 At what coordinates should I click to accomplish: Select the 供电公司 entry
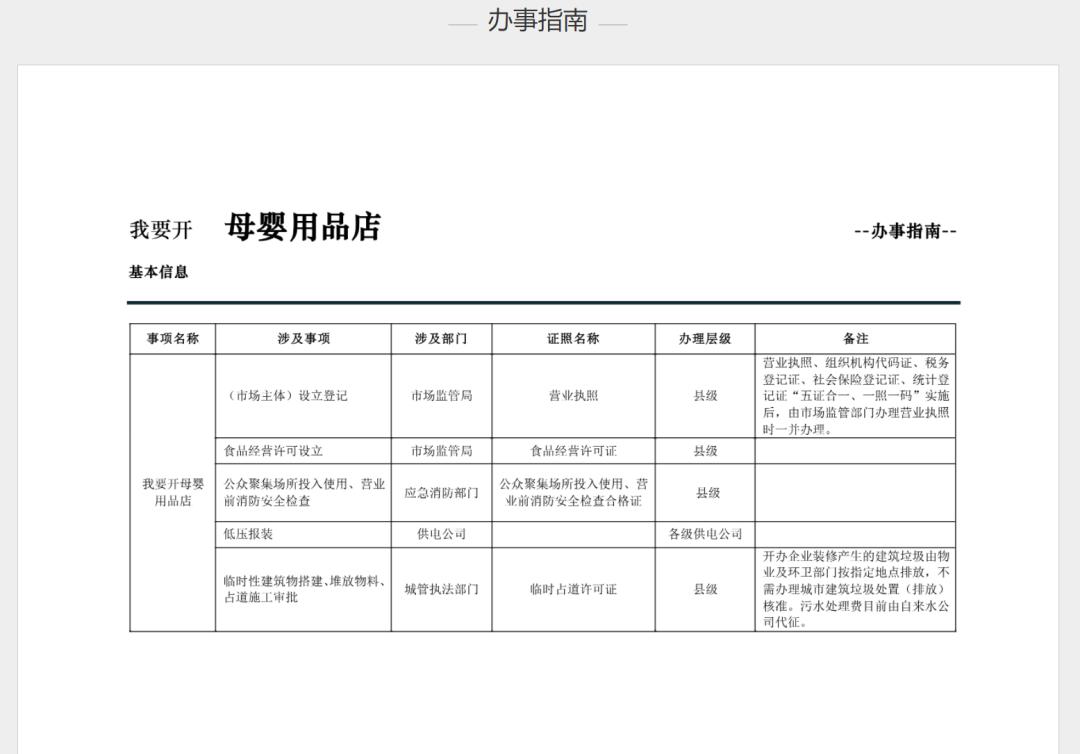(x=443, y=536)
